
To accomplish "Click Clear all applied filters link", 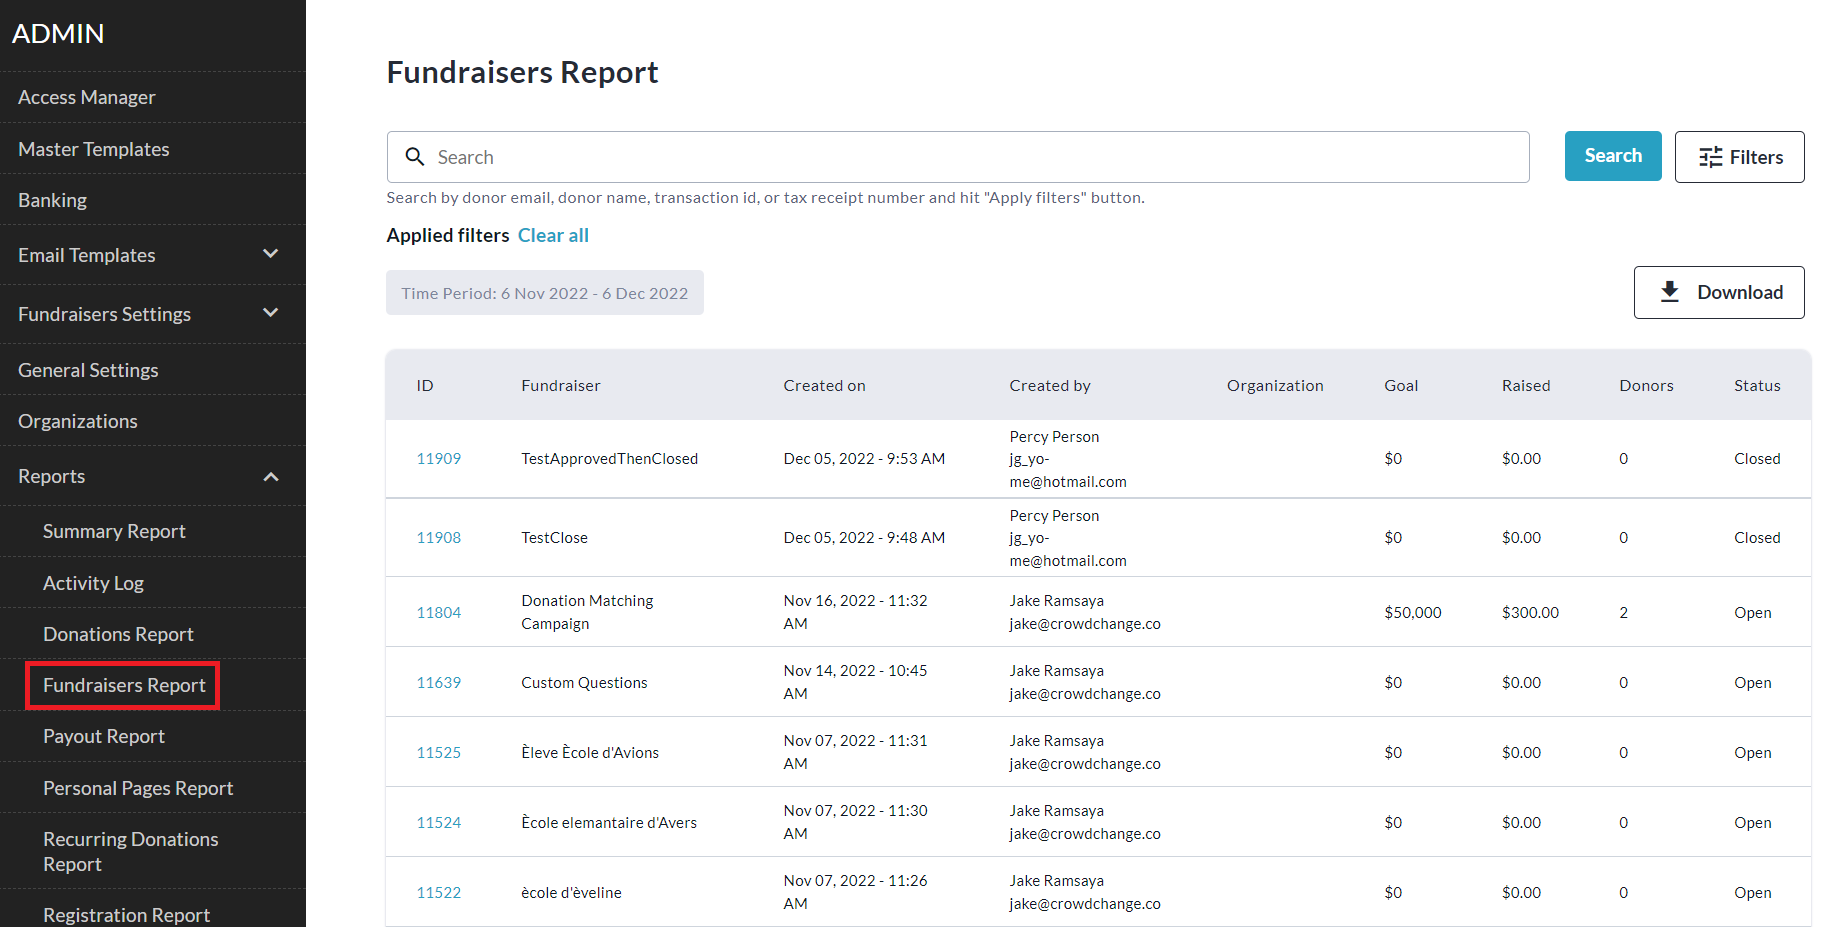I will point(553,235).
